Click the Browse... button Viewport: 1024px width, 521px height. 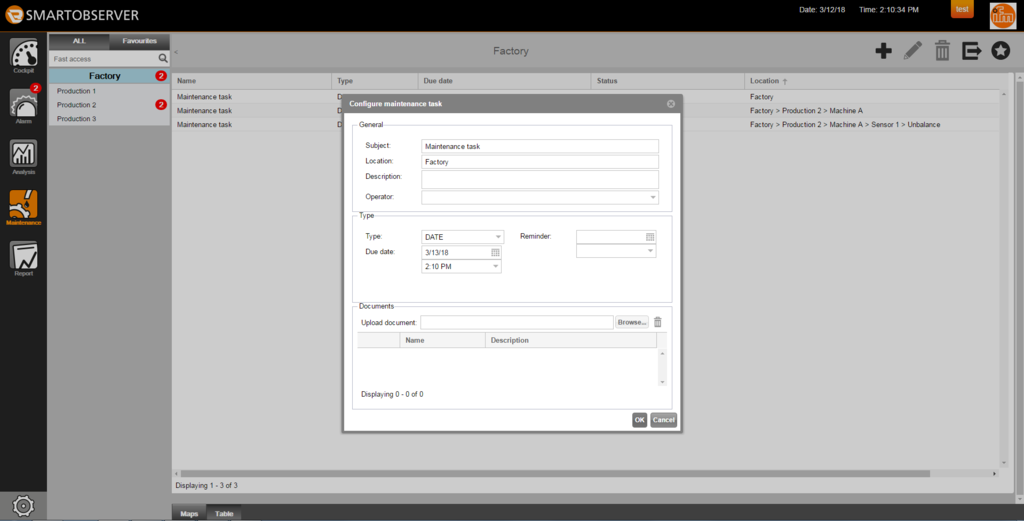coord(632,322)
